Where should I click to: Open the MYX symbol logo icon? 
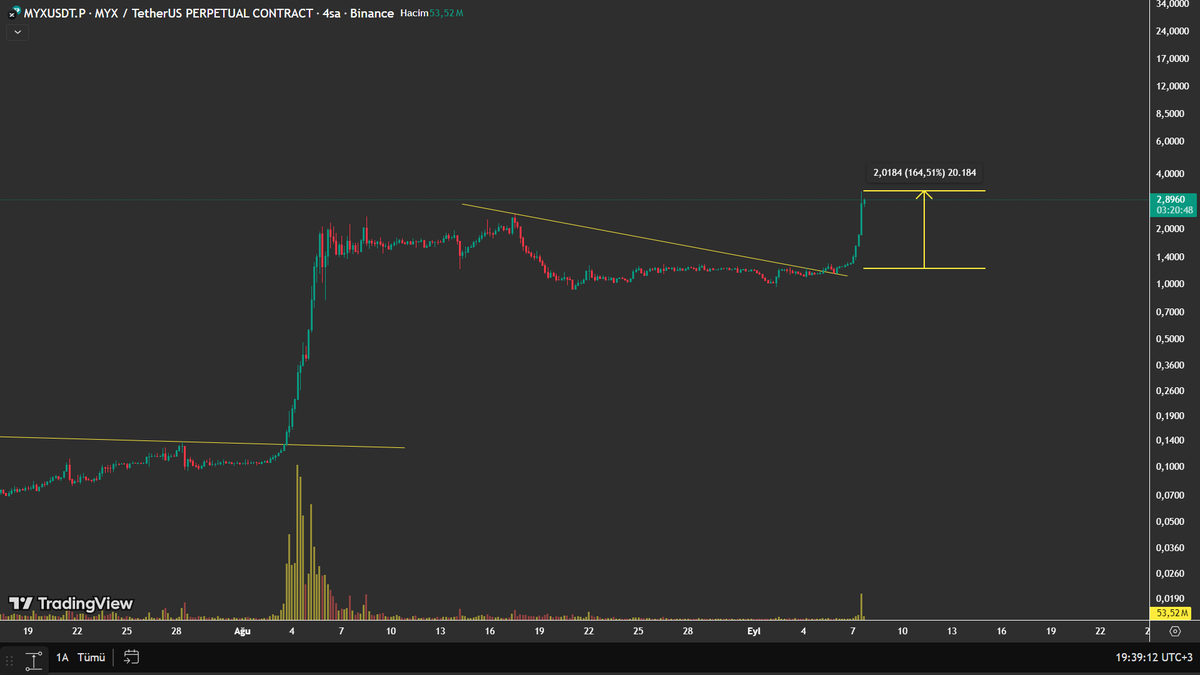(14, 14)
